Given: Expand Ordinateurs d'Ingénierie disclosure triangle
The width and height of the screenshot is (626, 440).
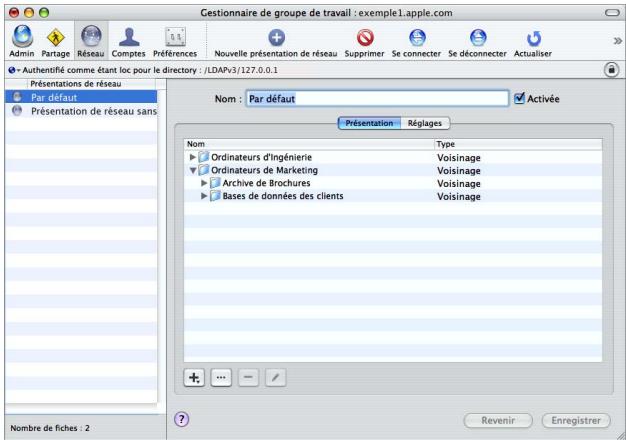Looking at the screenshot, I should pyautogui.click(x=192, y=157).
